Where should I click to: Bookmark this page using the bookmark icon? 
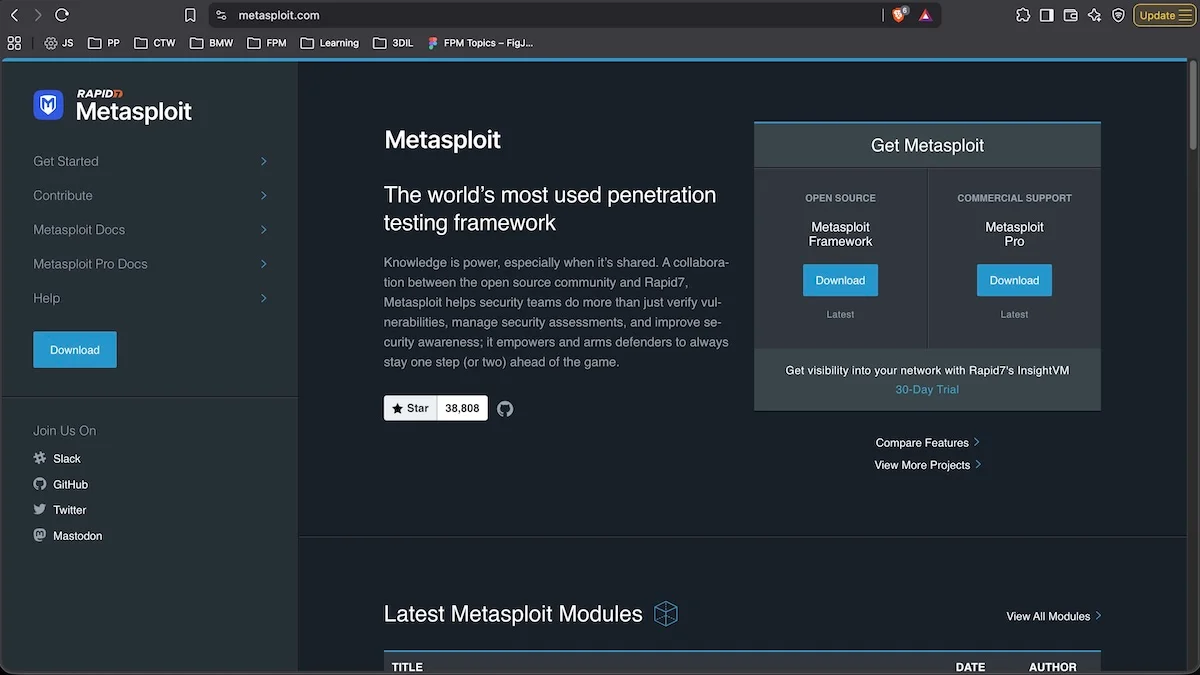190,15
